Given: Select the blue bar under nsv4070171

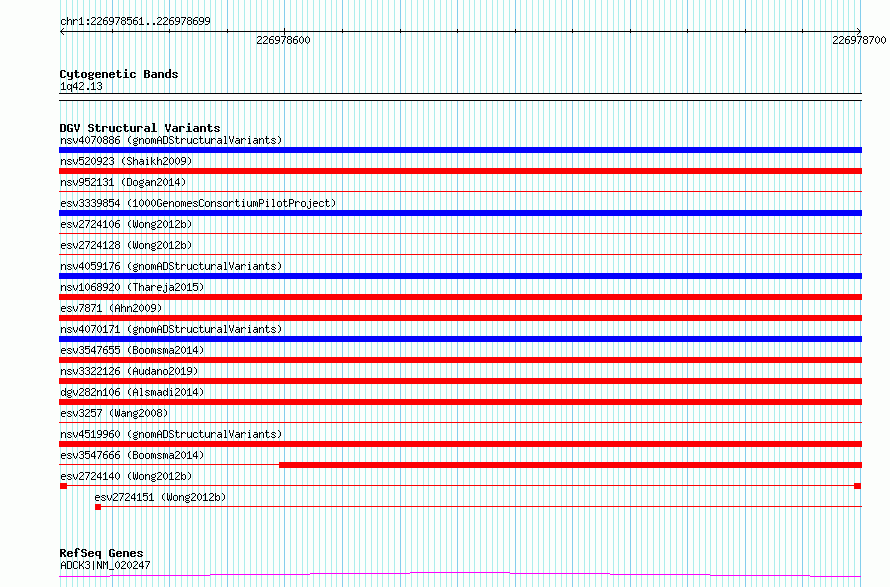Looking at the screenshot, I should click(460, 339).
